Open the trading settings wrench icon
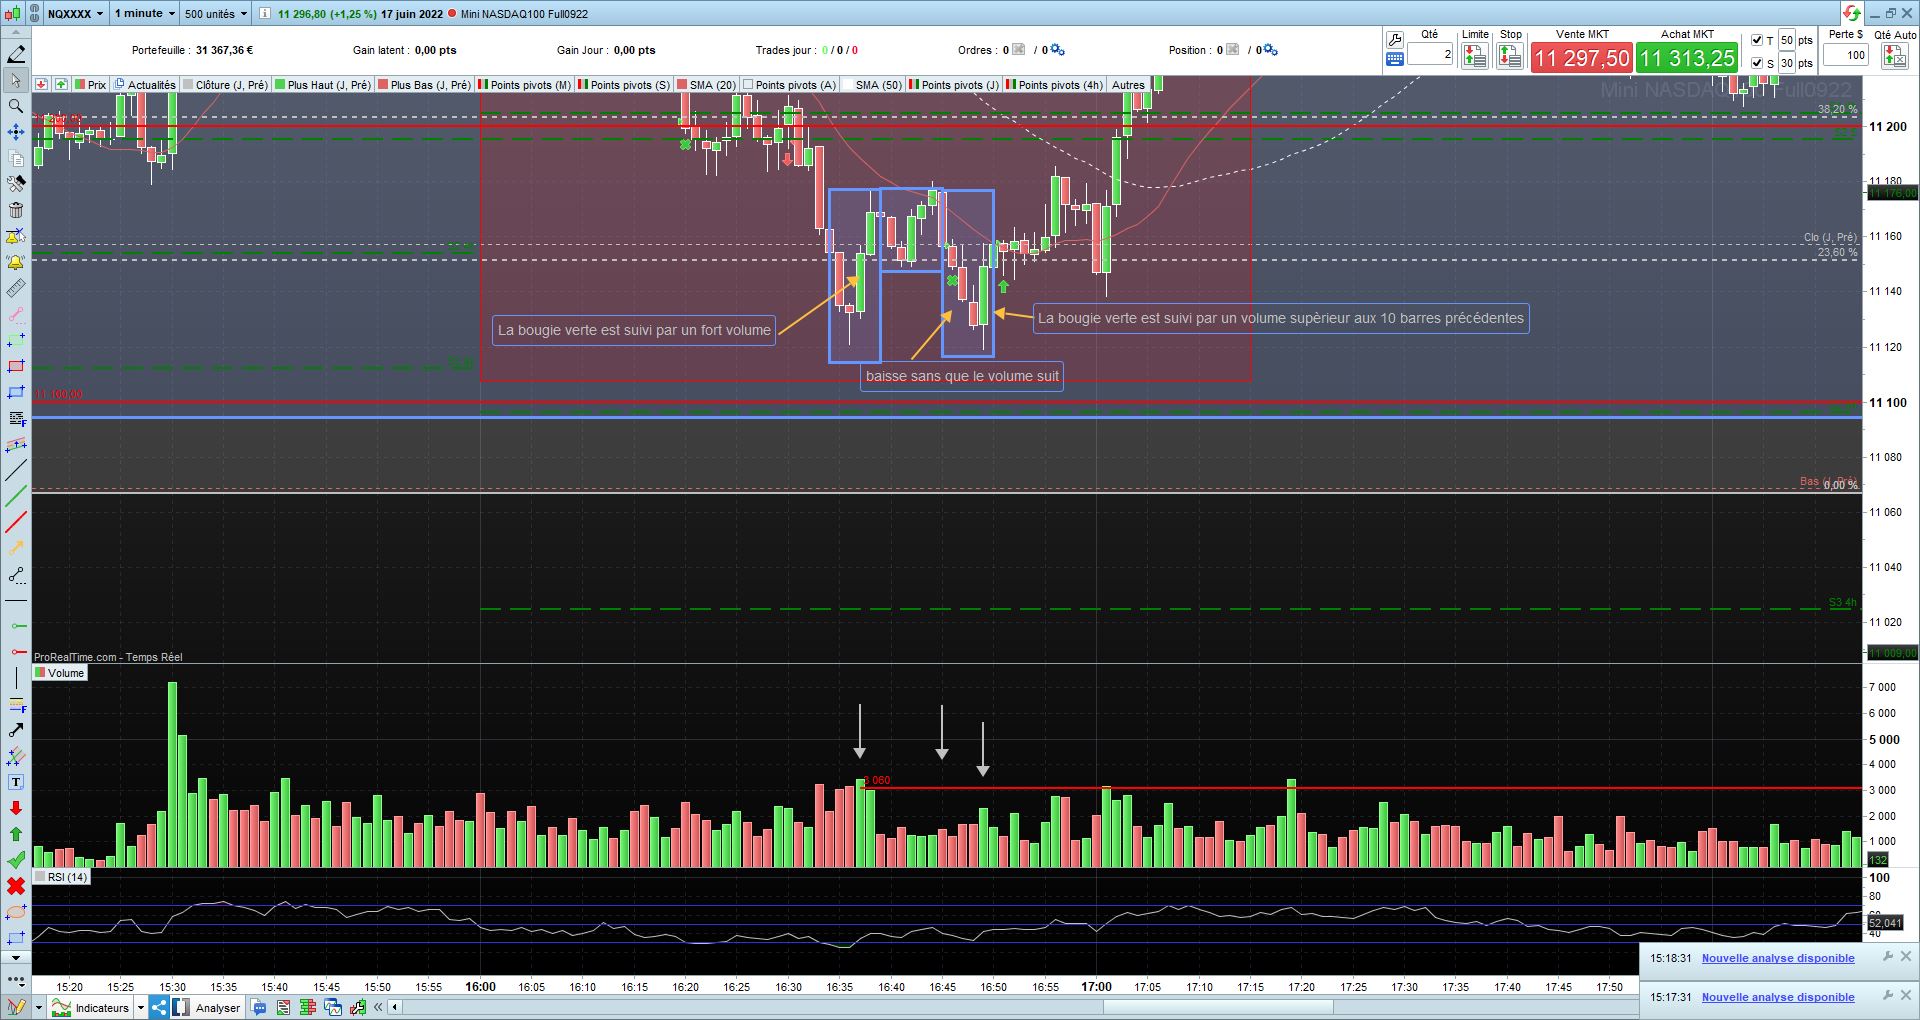 pos(1395,39)
